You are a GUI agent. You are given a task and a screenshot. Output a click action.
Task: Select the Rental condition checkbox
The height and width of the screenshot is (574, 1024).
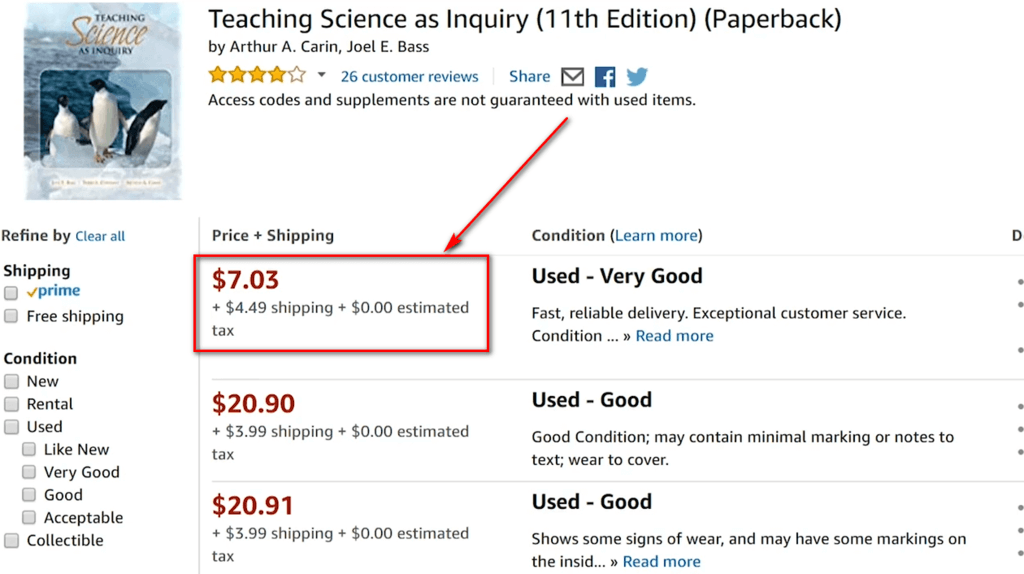point(11,404)
